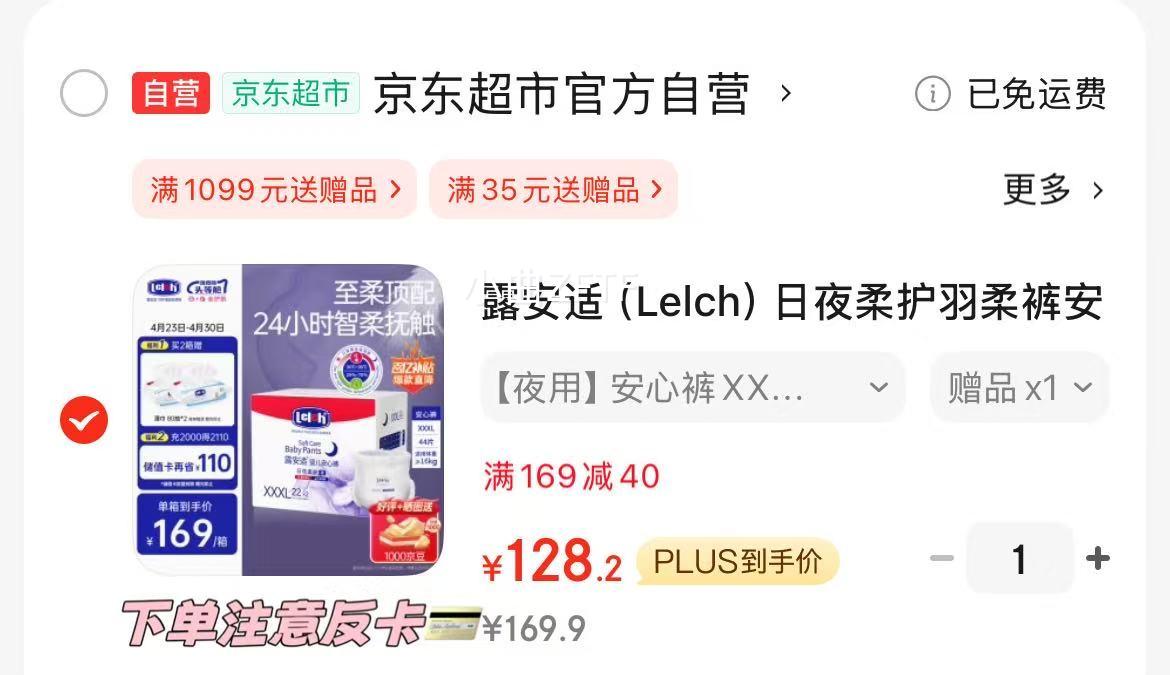Tap the info icon beside 已免运费
This screenshot has width=1170, height=675.
[932, 94]
